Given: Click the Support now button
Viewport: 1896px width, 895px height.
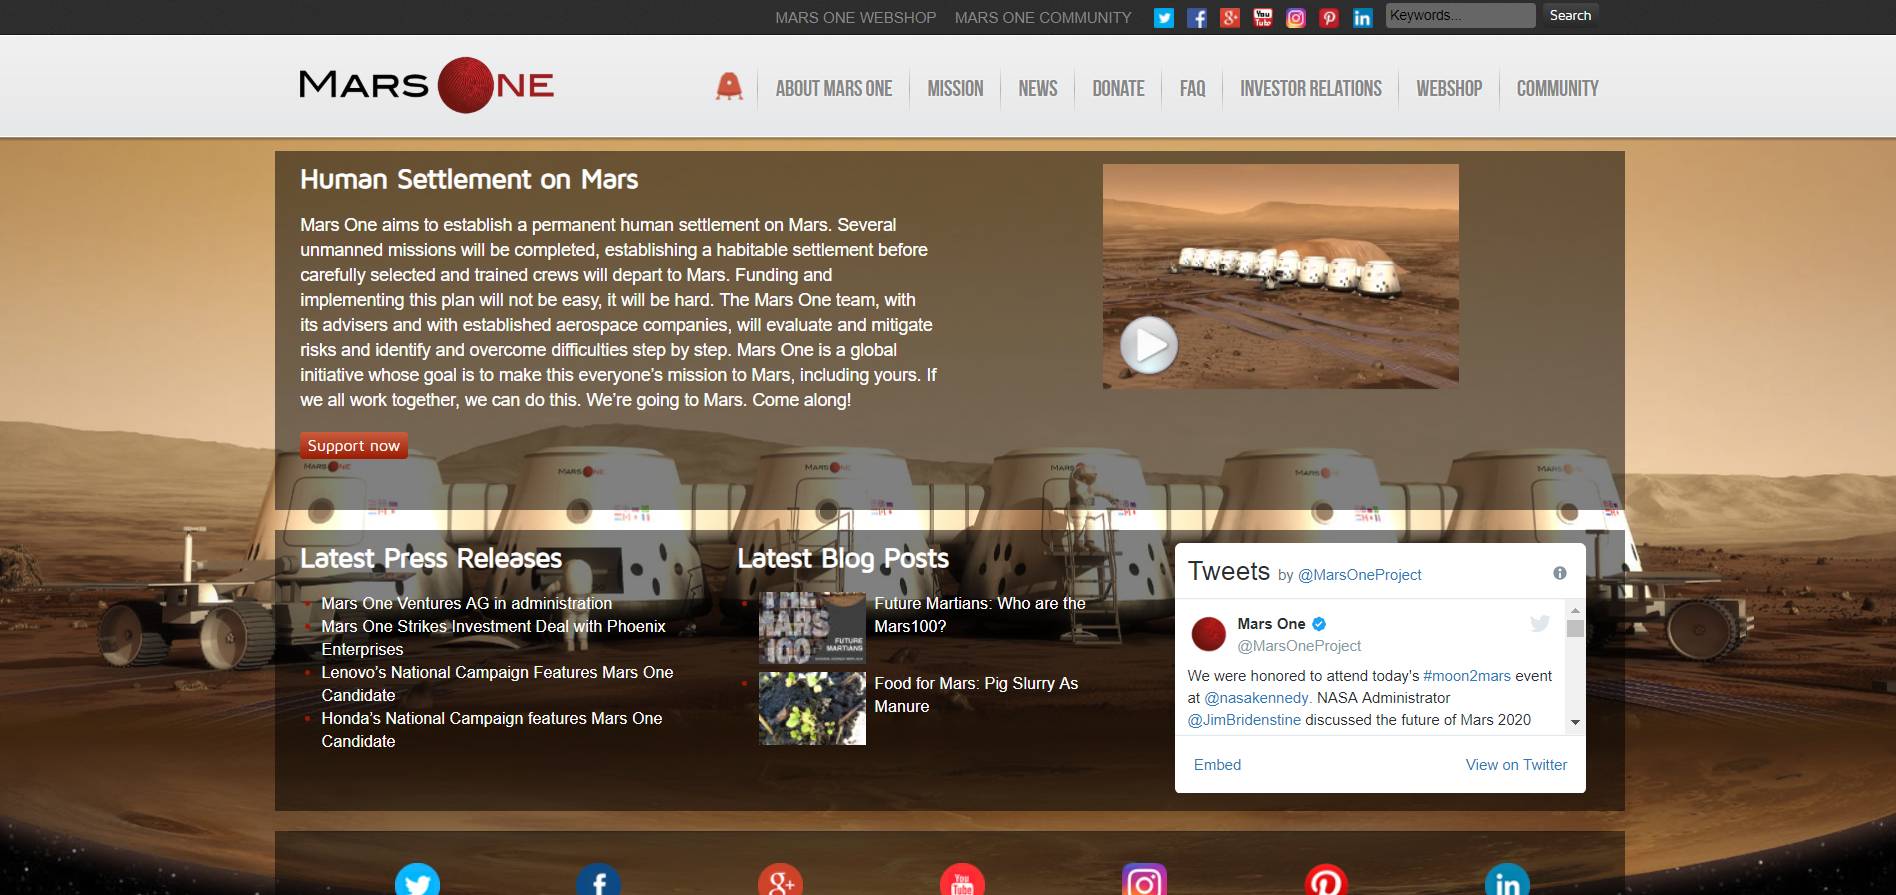Looking at the screenshot, I should point(354,445).
